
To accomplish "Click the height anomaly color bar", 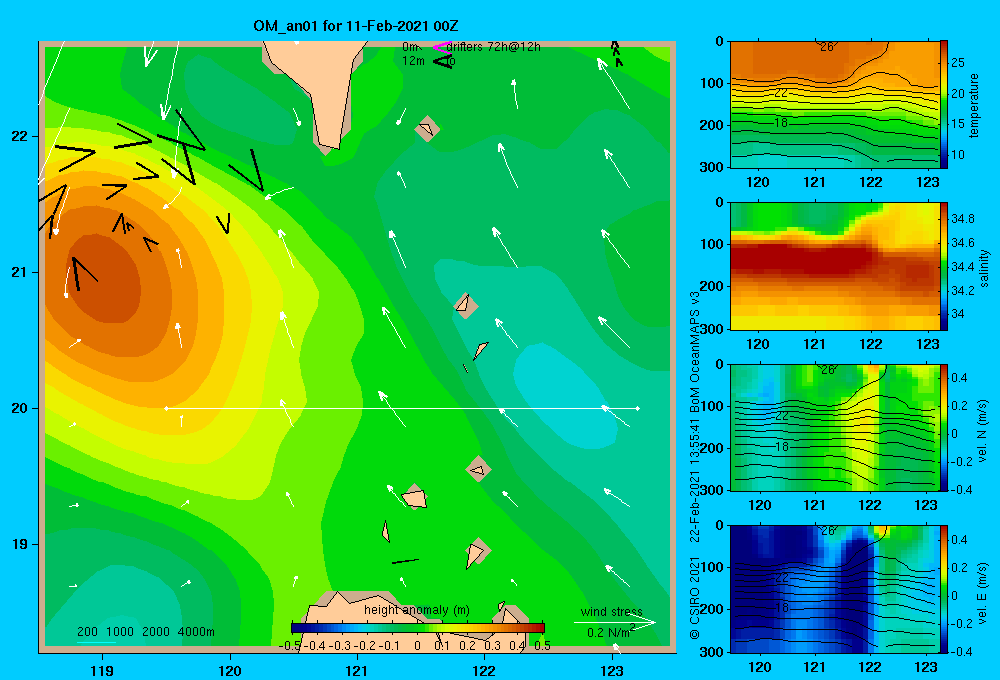I will point(418,628).
